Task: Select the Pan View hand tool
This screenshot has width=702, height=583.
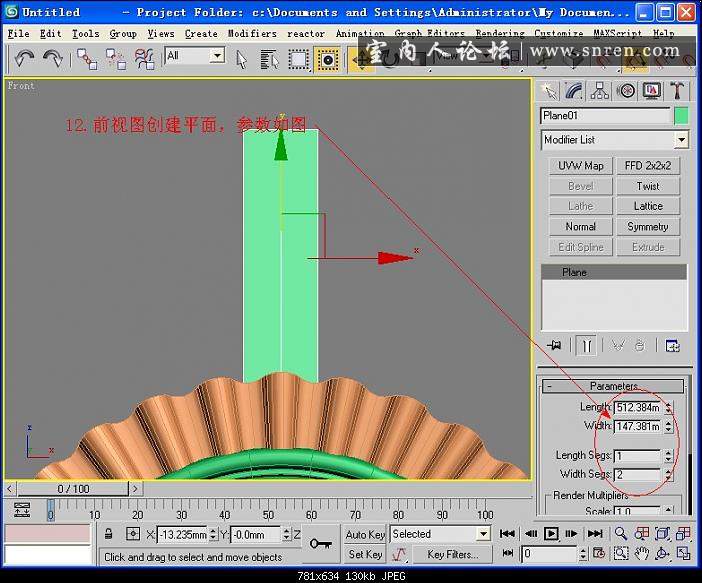Action: 642,554
